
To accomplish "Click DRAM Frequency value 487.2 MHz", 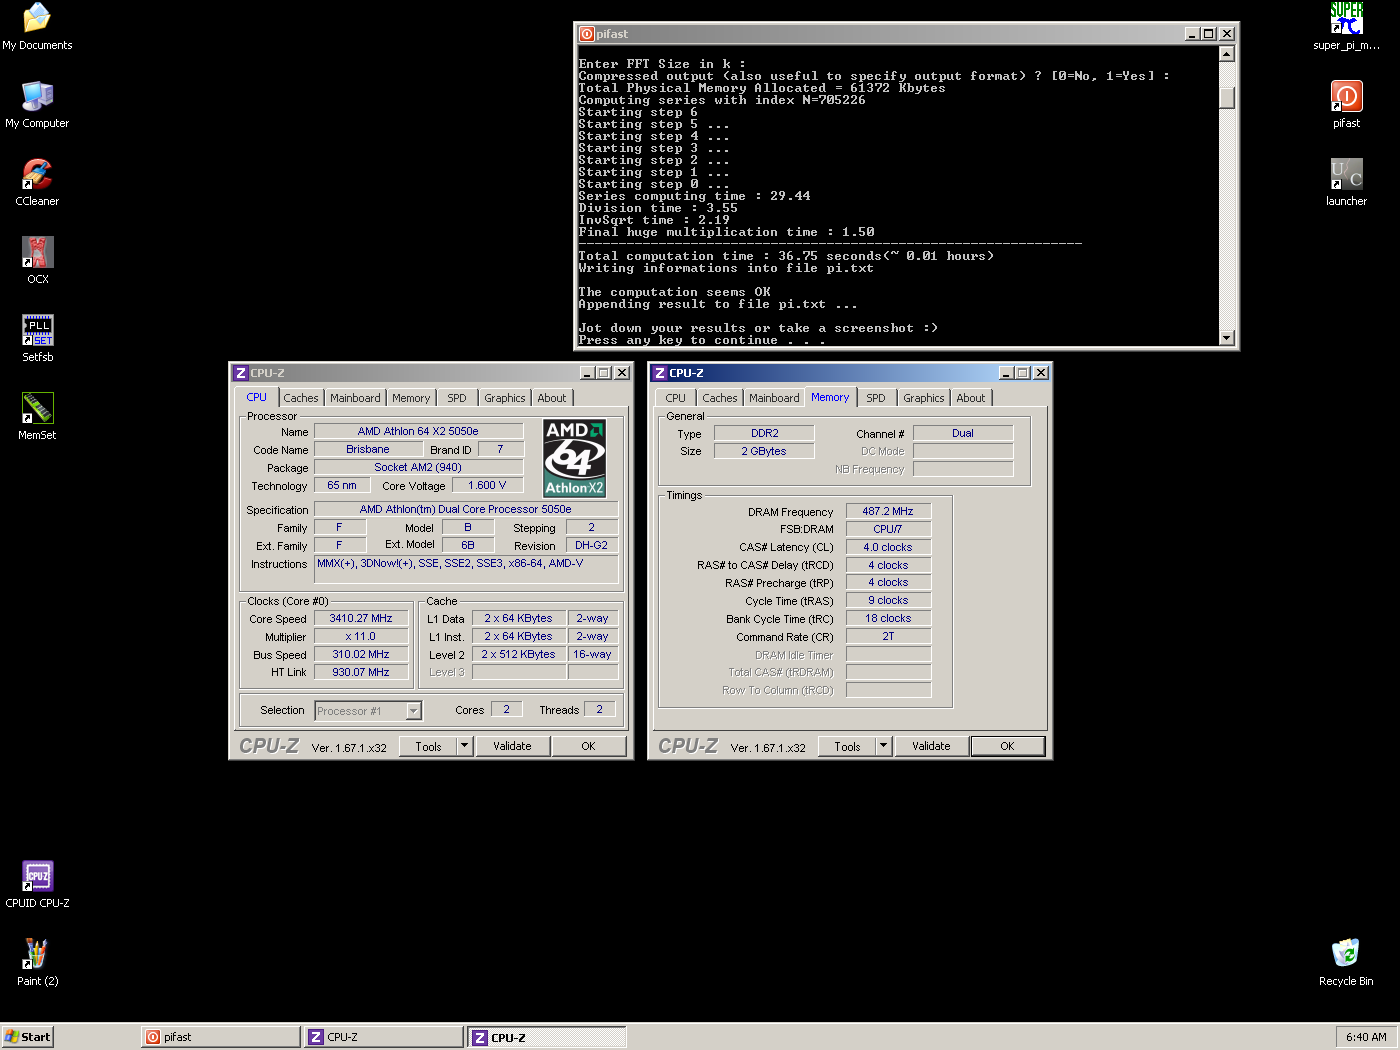I will point(888,511).
